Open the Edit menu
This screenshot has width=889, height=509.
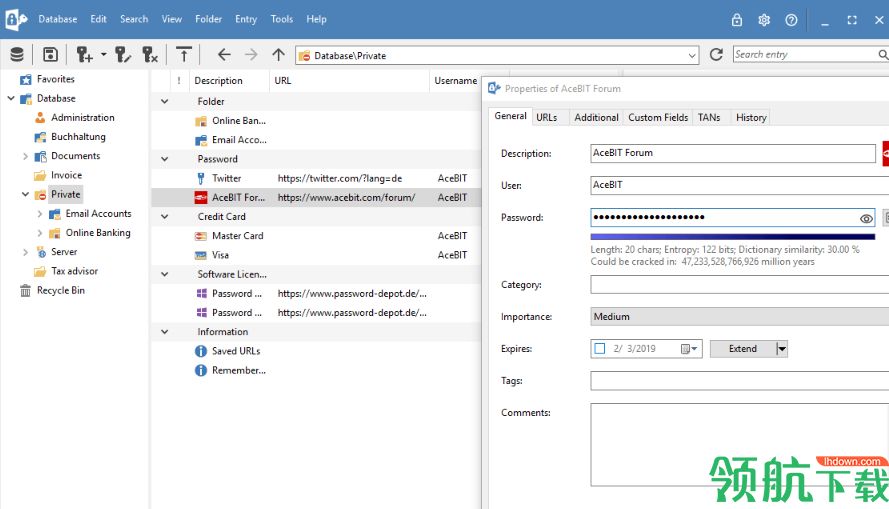[x=98, y=19]
